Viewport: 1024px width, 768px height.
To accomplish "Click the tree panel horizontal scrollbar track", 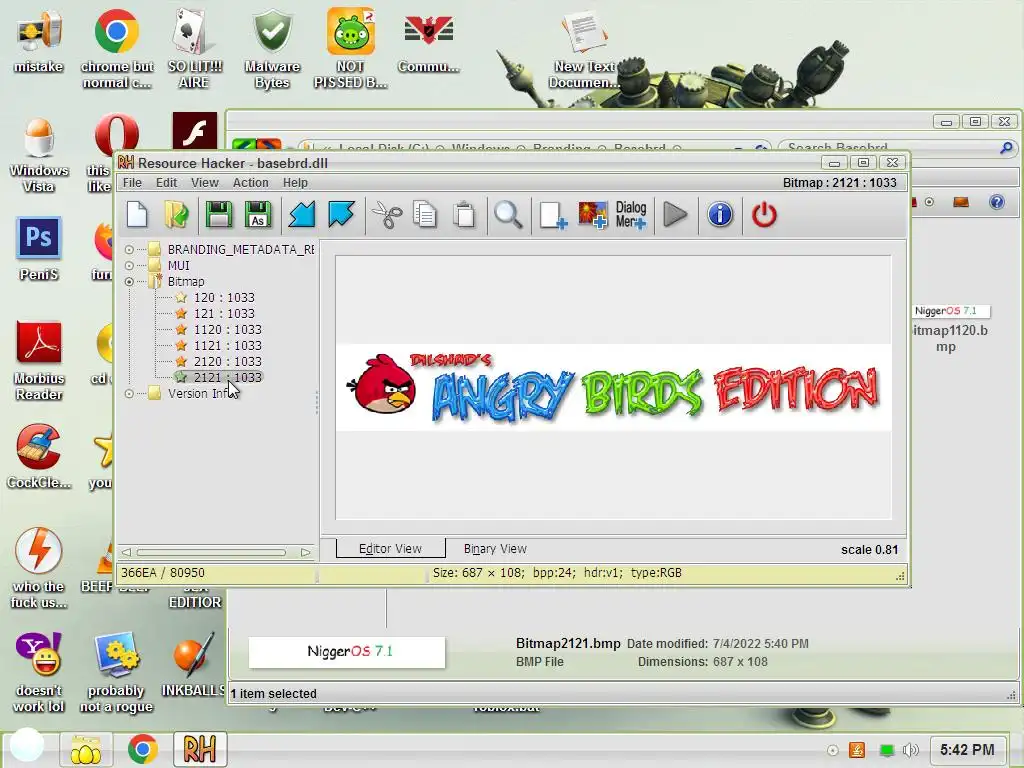I will (x=212, y=552).
